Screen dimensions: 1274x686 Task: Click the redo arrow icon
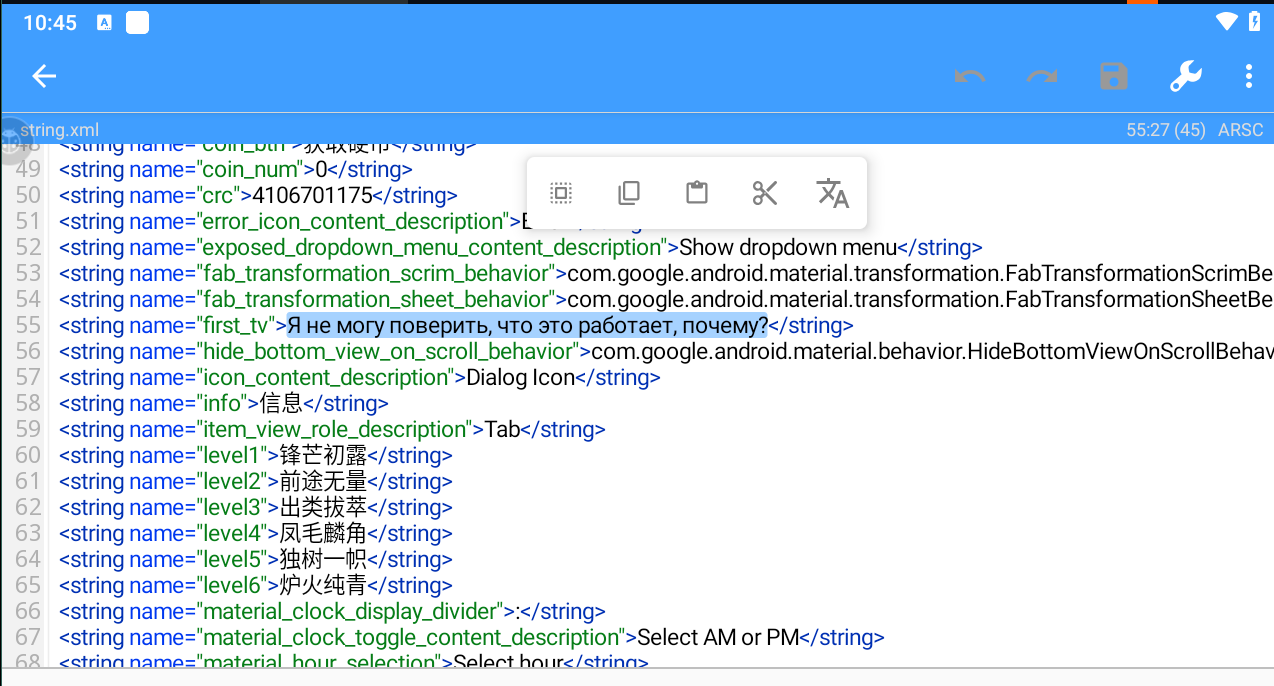click(1042, 77)
